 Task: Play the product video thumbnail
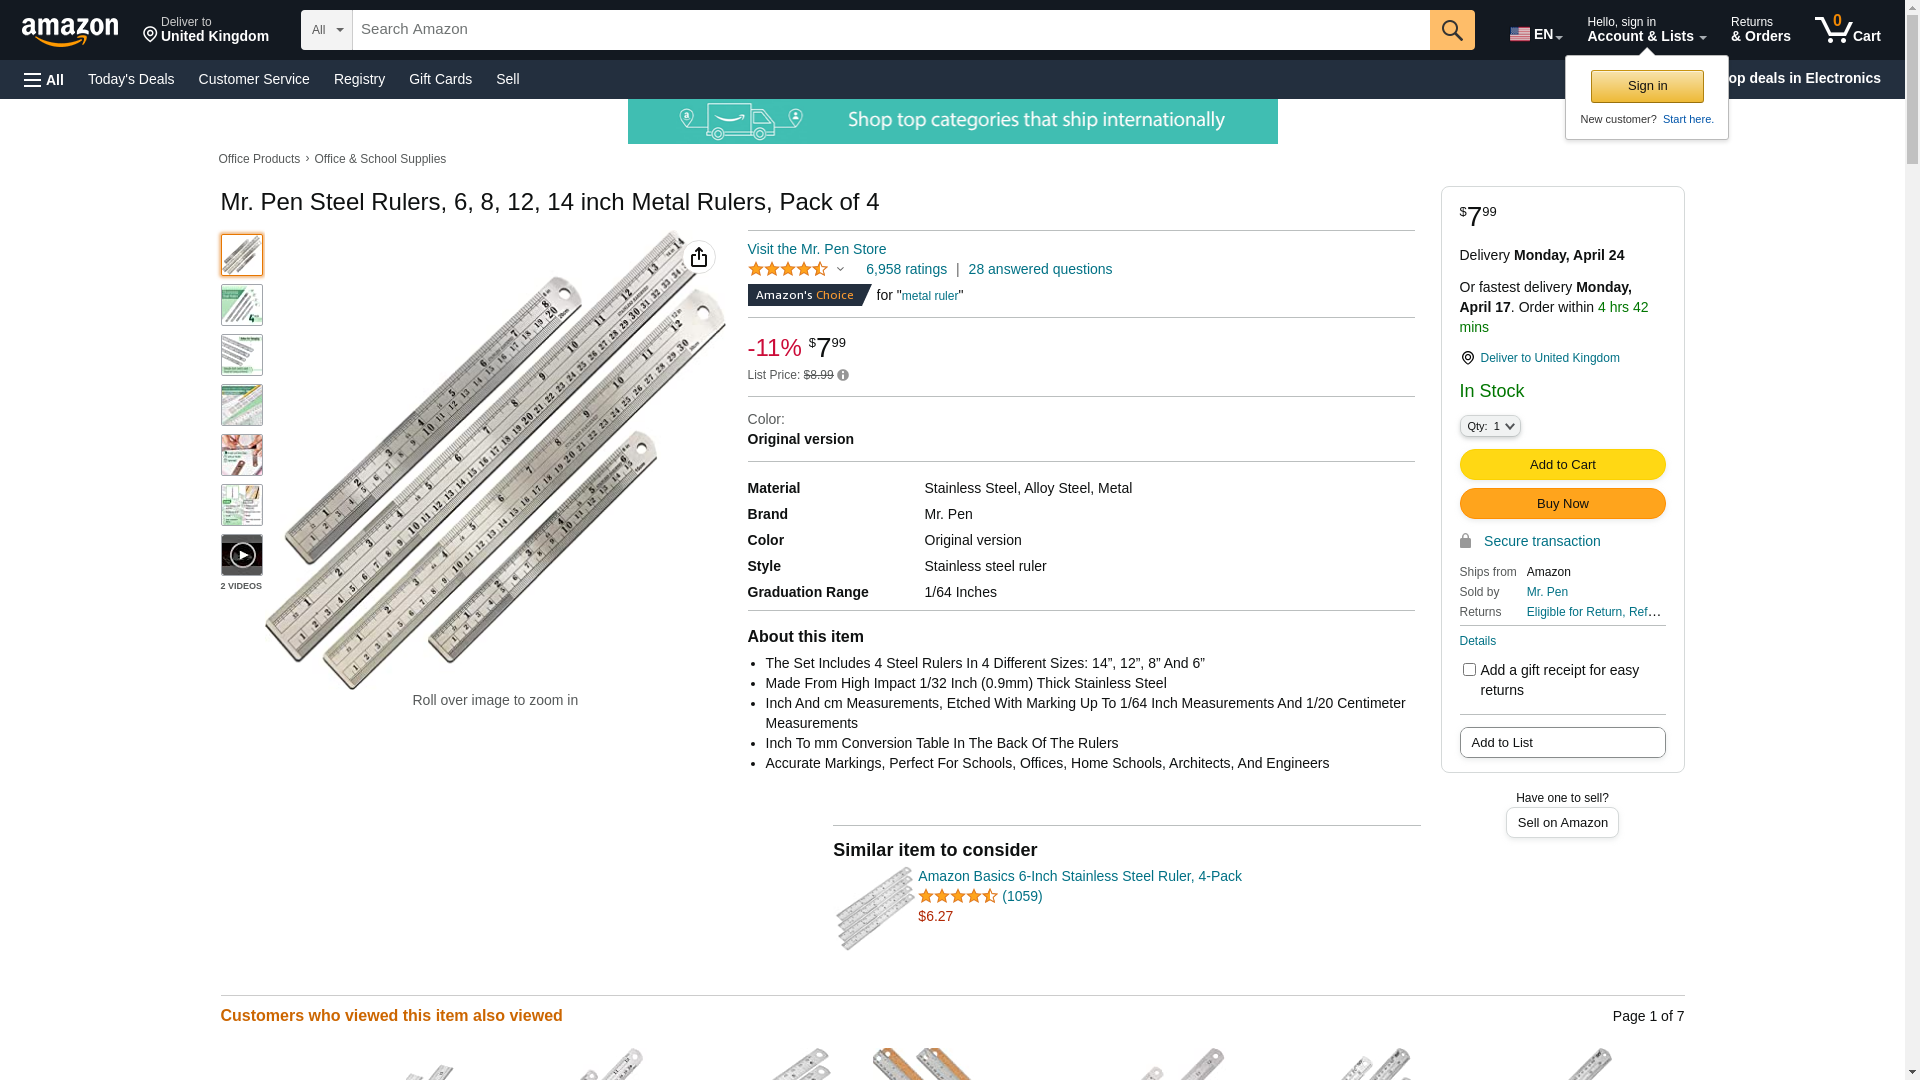pos(242,555)
